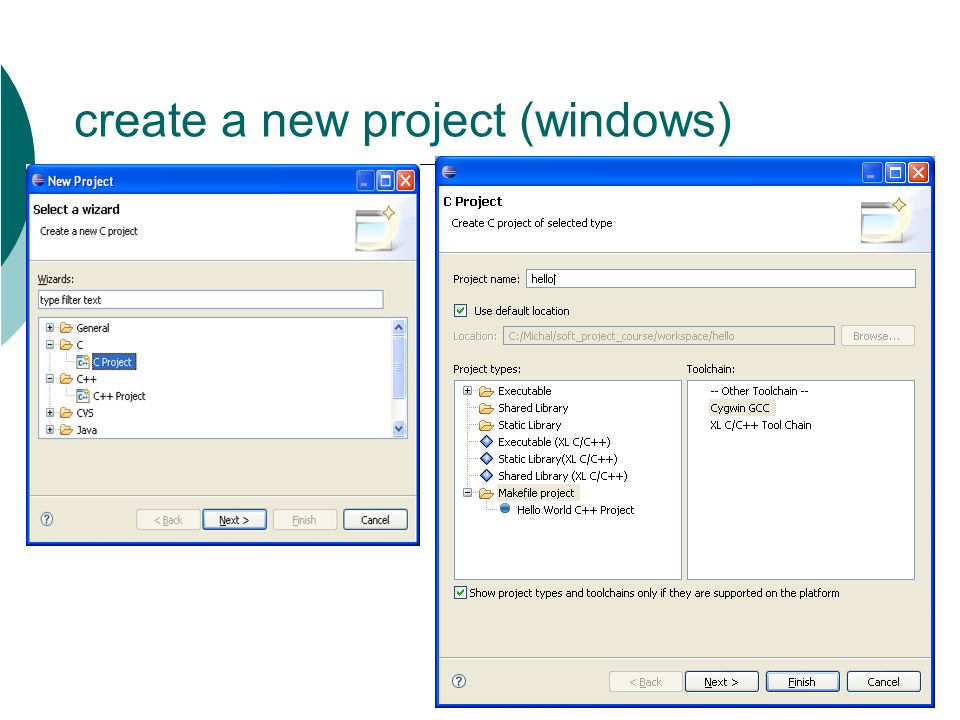Click scroll down arrow in wizards list
This screenshot has height=720, width=960.
[x=399, y=429]
